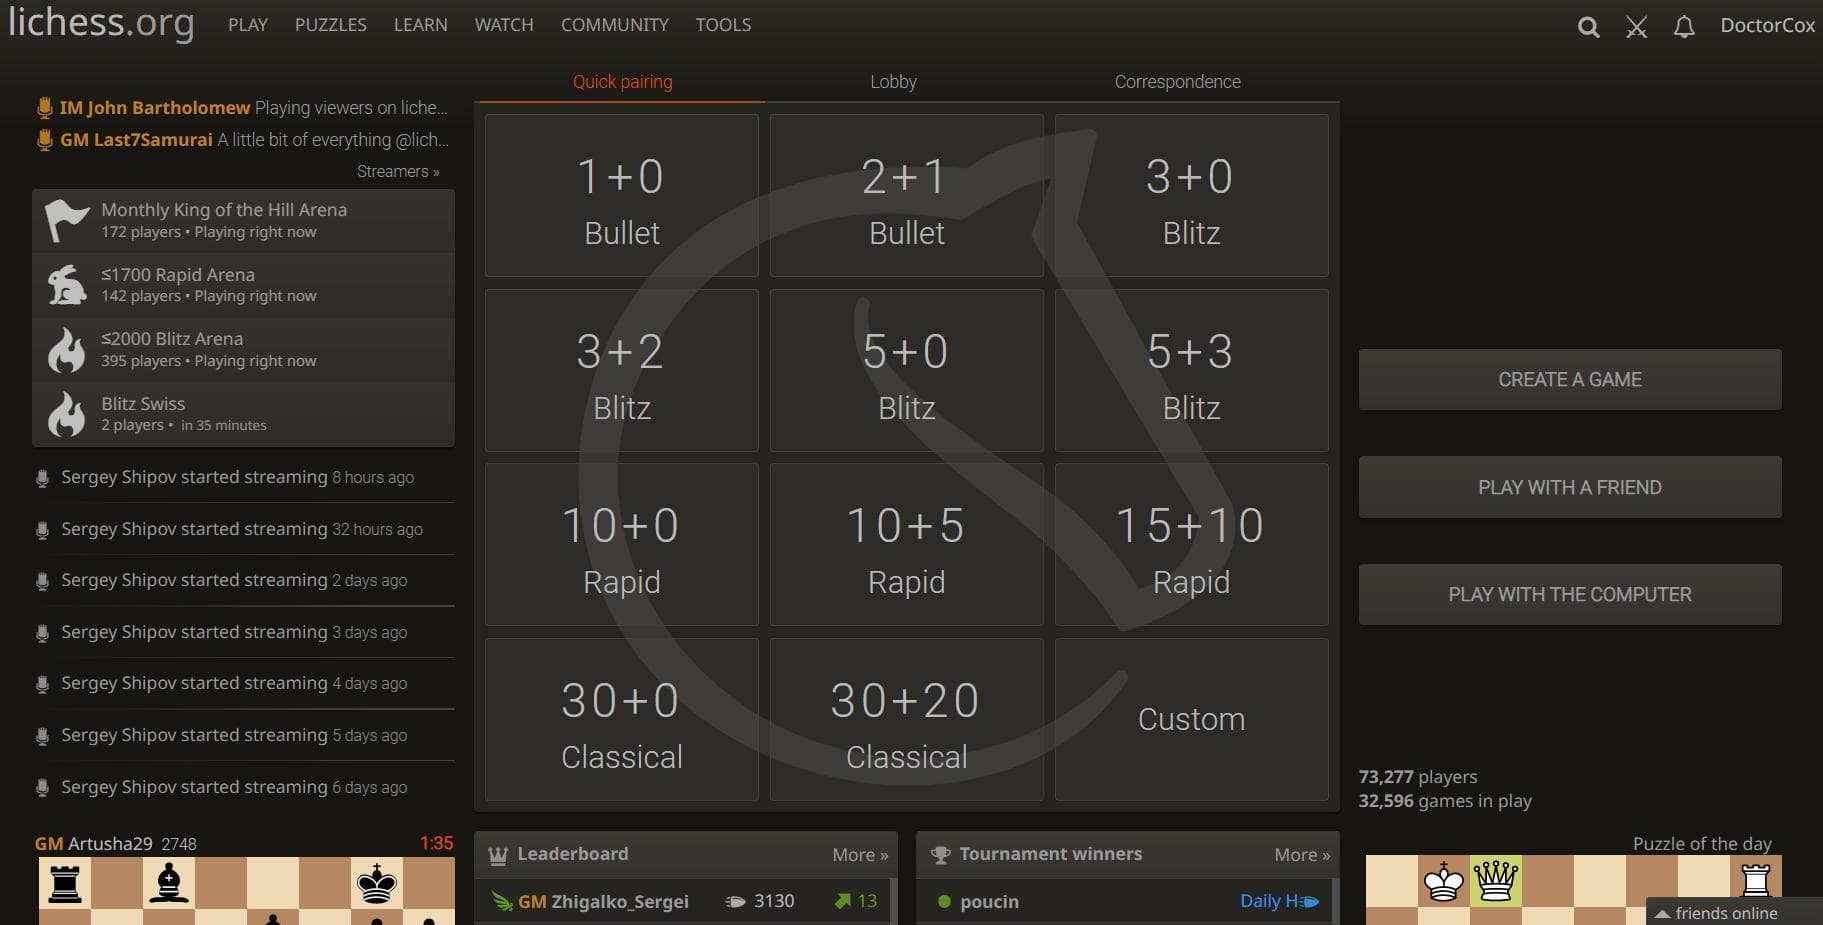
Task: Click the Tournament winners trophy icon
Action: [940, 855]
